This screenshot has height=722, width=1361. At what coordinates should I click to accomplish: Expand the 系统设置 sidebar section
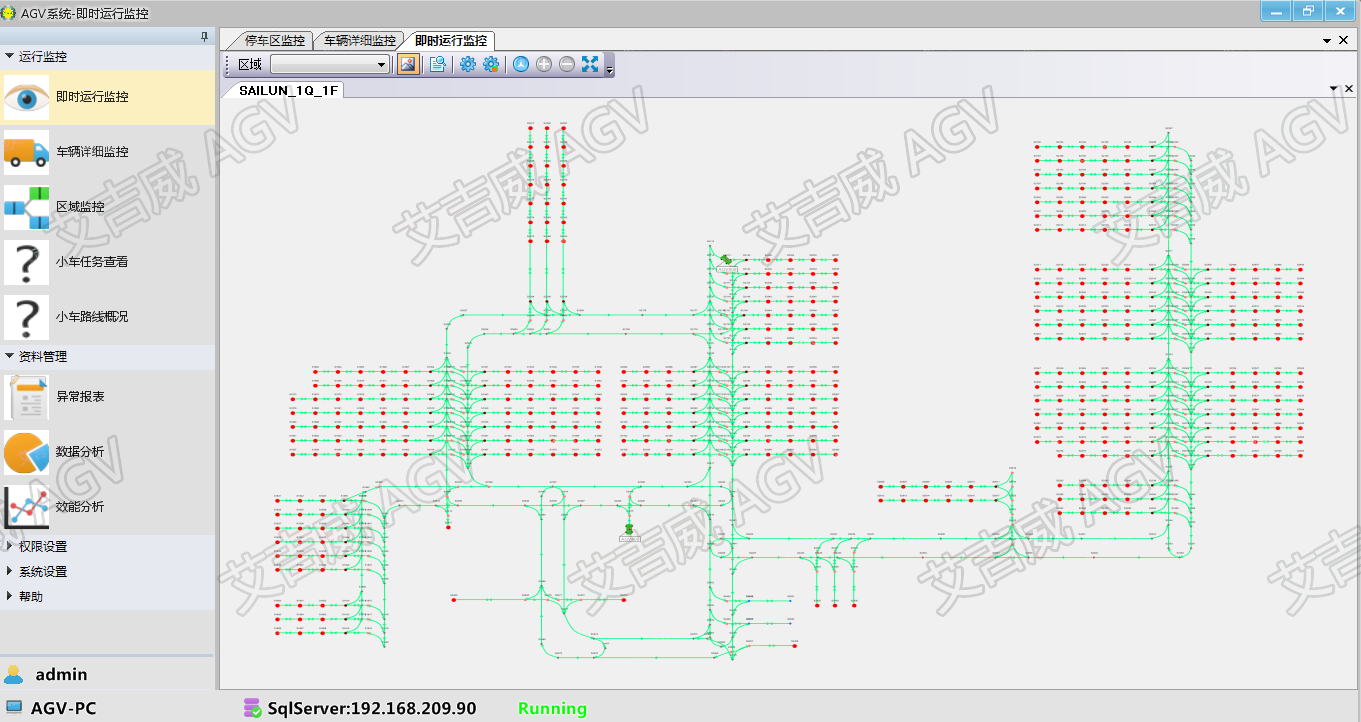(x=10, y=572)
